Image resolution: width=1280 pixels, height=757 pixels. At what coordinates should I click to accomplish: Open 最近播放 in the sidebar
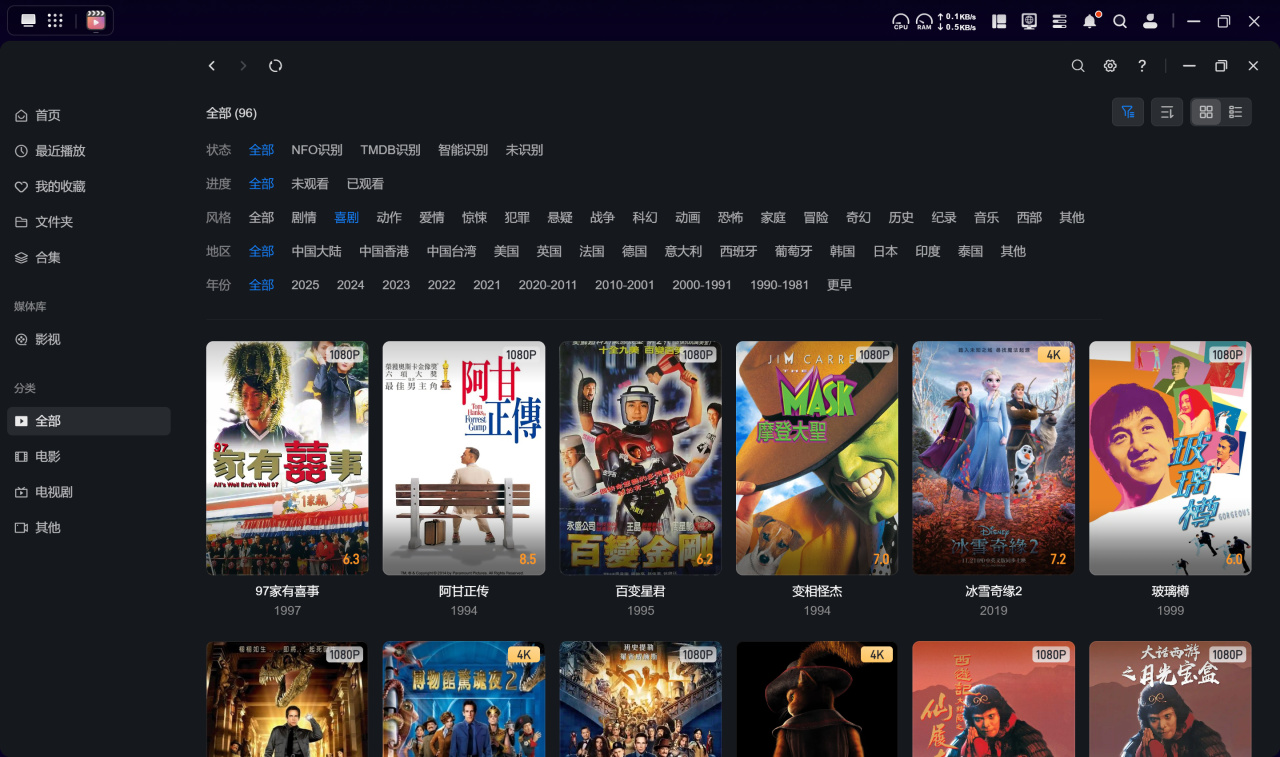89,151
